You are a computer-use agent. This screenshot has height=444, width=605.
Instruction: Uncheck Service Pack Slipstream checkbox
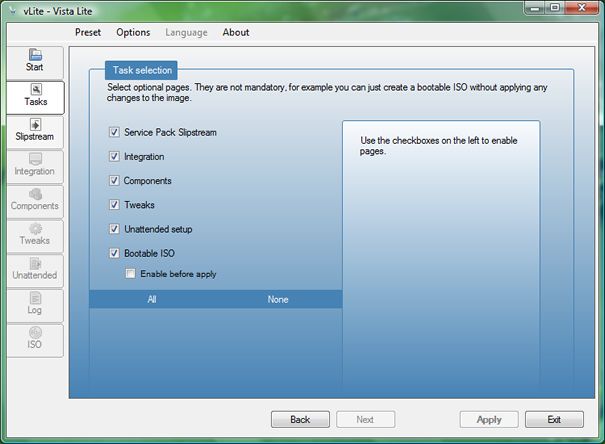(x=114, y=132)
